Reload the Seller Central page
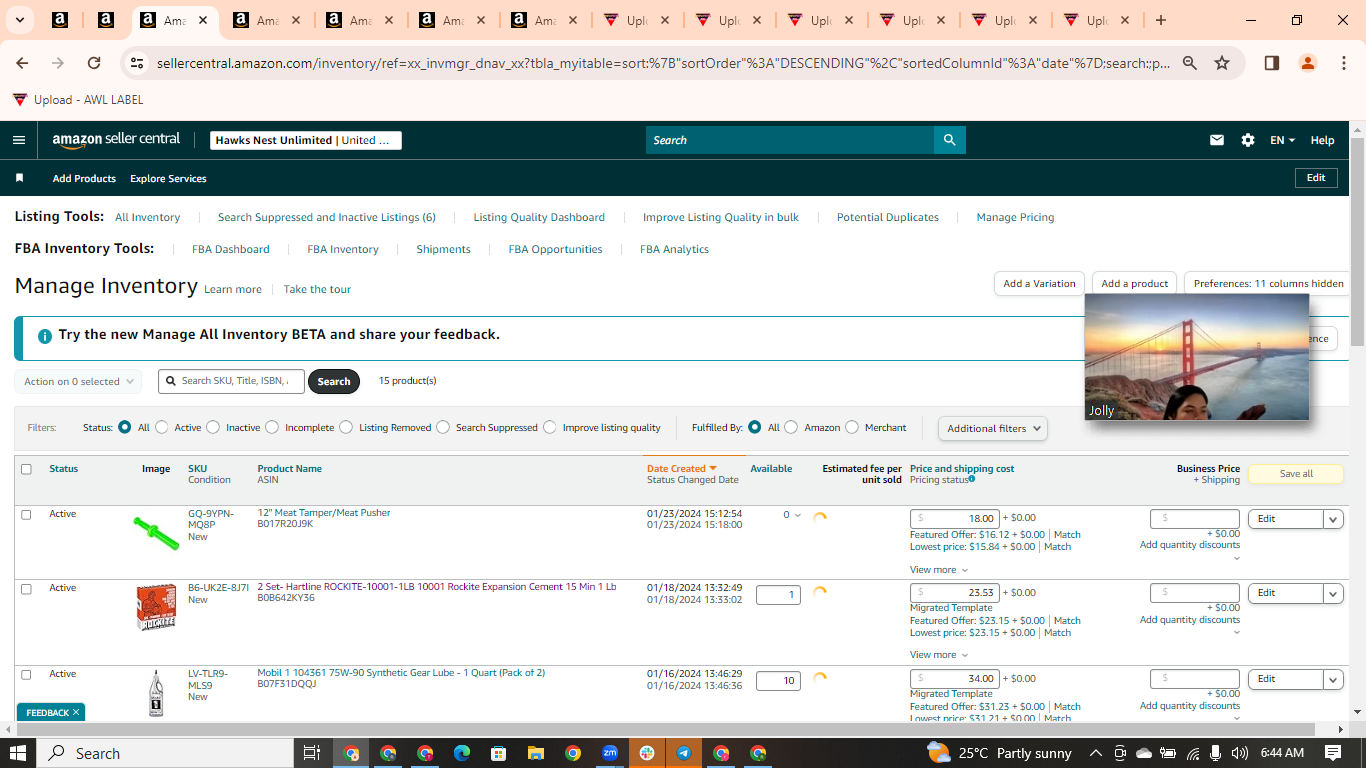 (x=94, y=63)
